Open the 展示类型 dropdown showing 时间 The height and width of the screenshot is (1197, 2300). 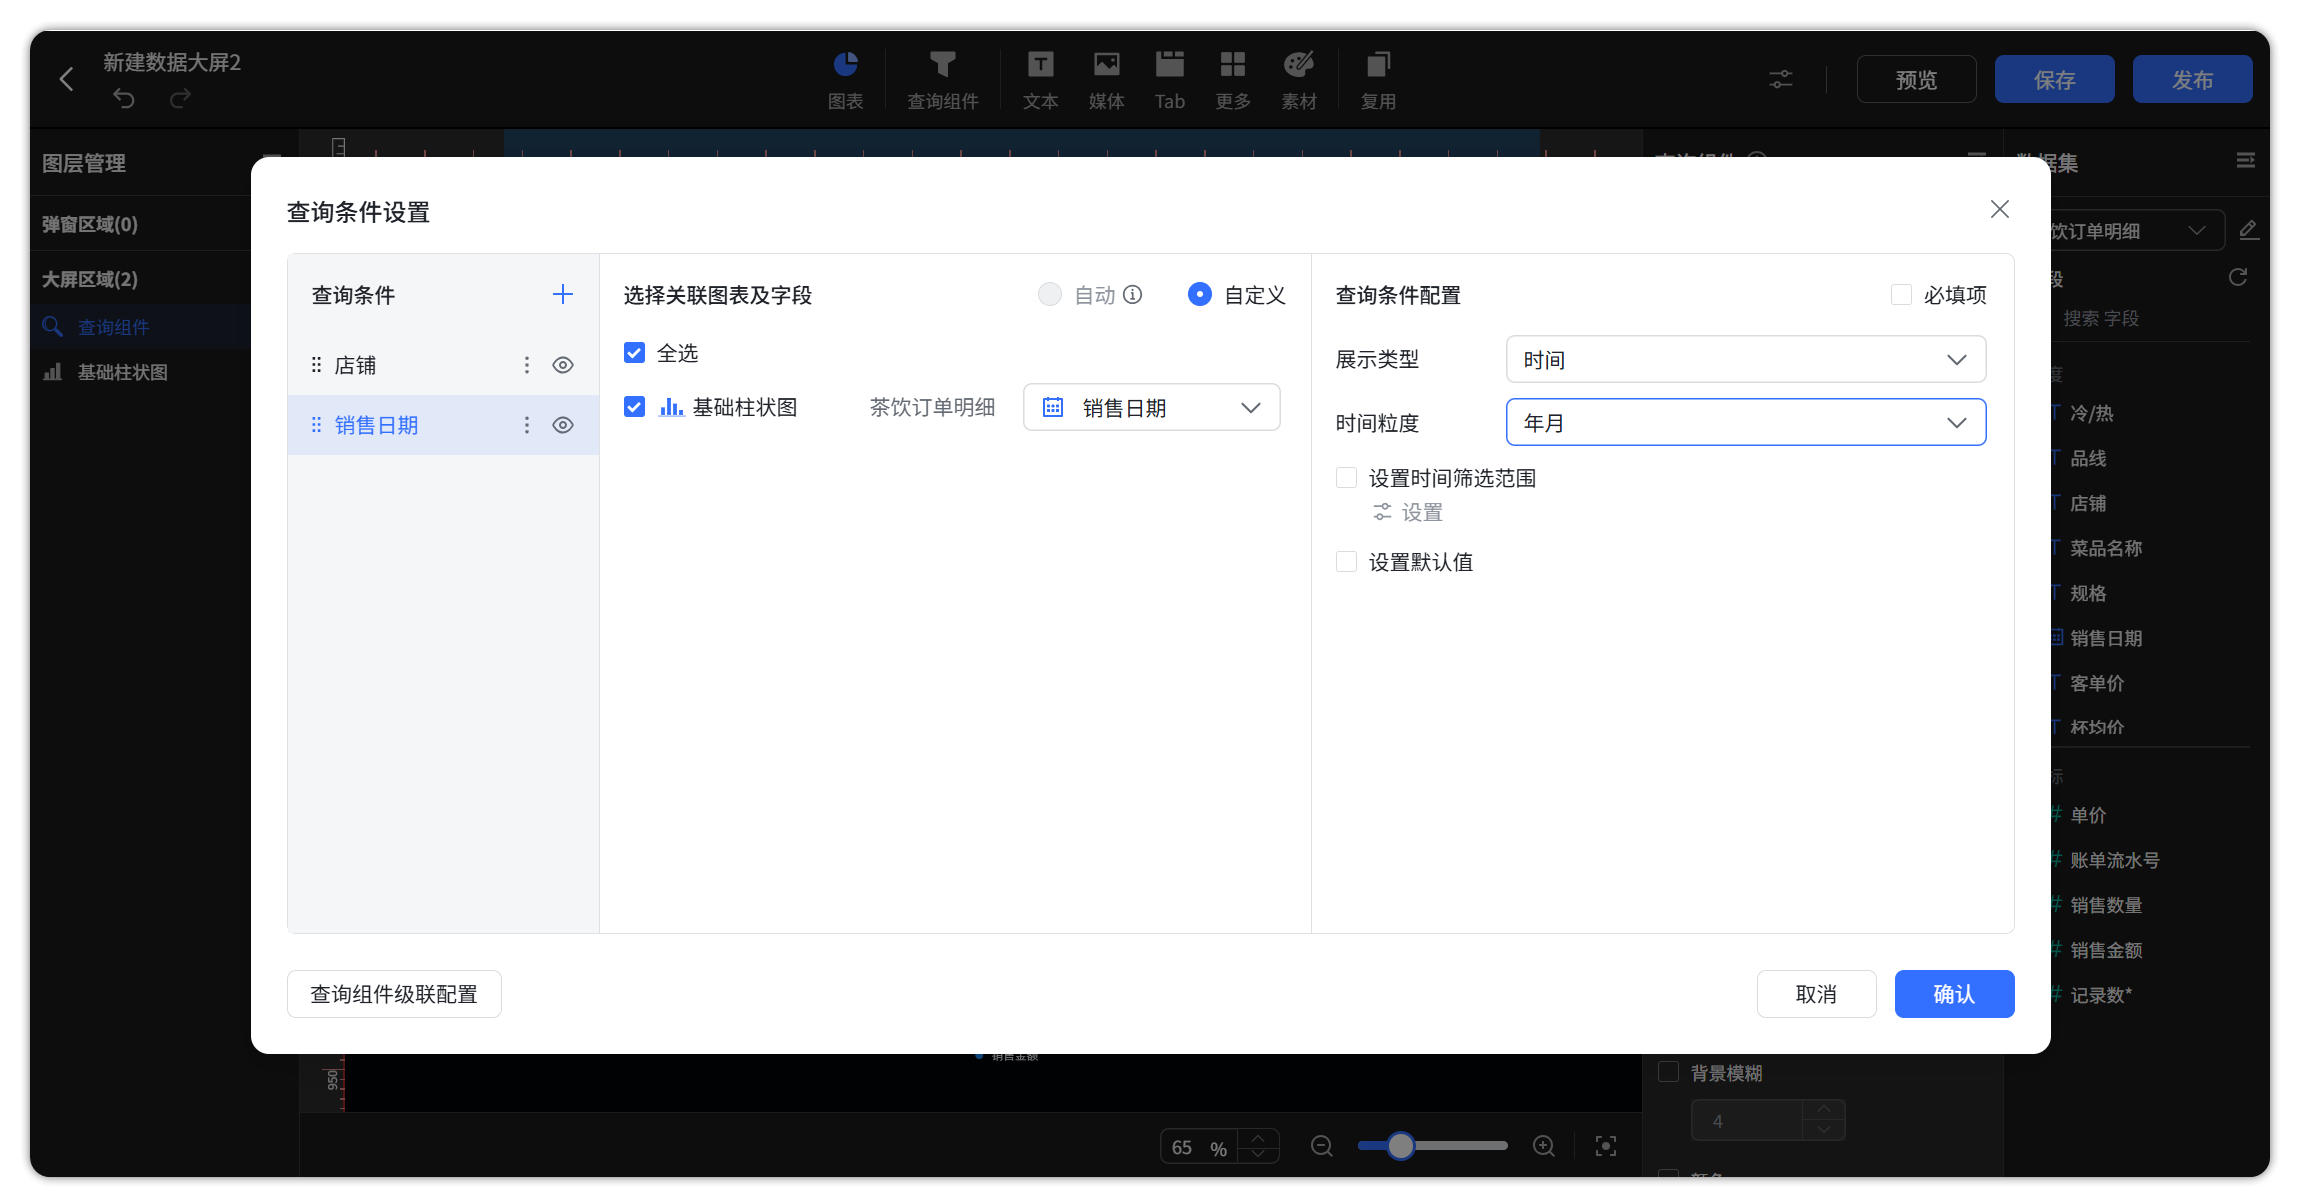click(1746, 359)
